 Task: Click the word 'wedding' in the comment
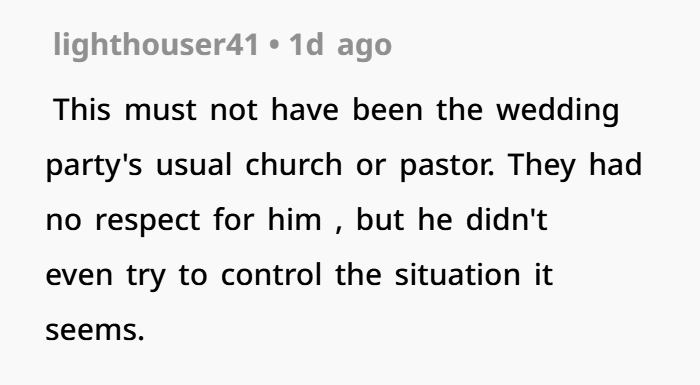(x=558, y=110)
